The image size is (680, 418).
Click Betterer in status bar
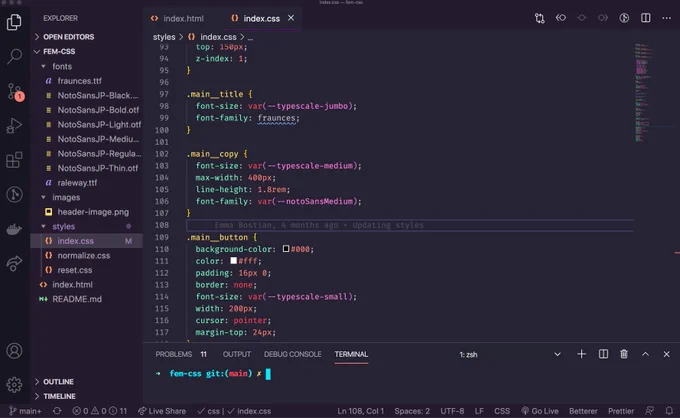tap(583, 411)
